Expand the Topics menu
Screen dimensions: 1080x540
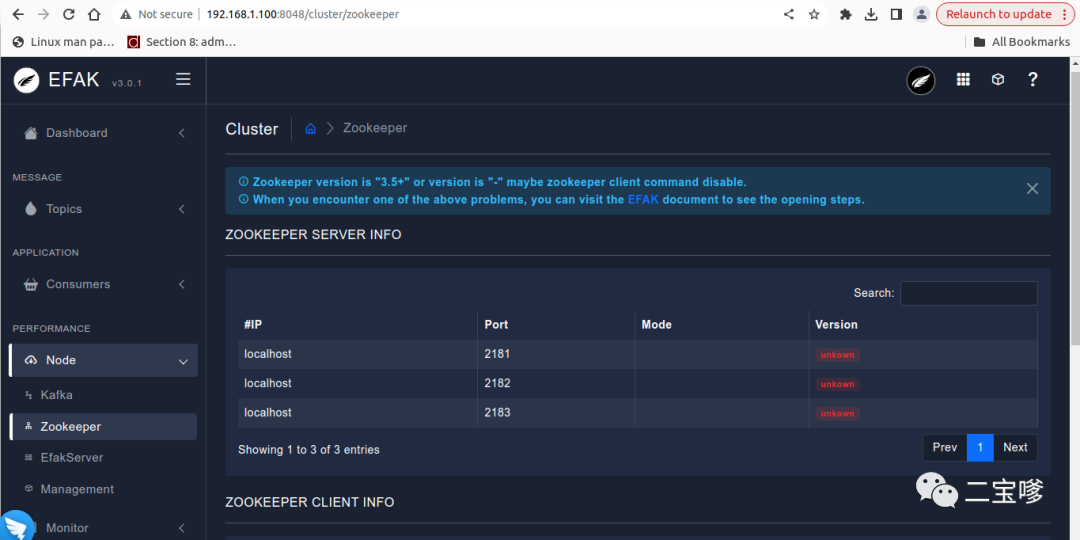pyautogui.click(x=103, y=209)
